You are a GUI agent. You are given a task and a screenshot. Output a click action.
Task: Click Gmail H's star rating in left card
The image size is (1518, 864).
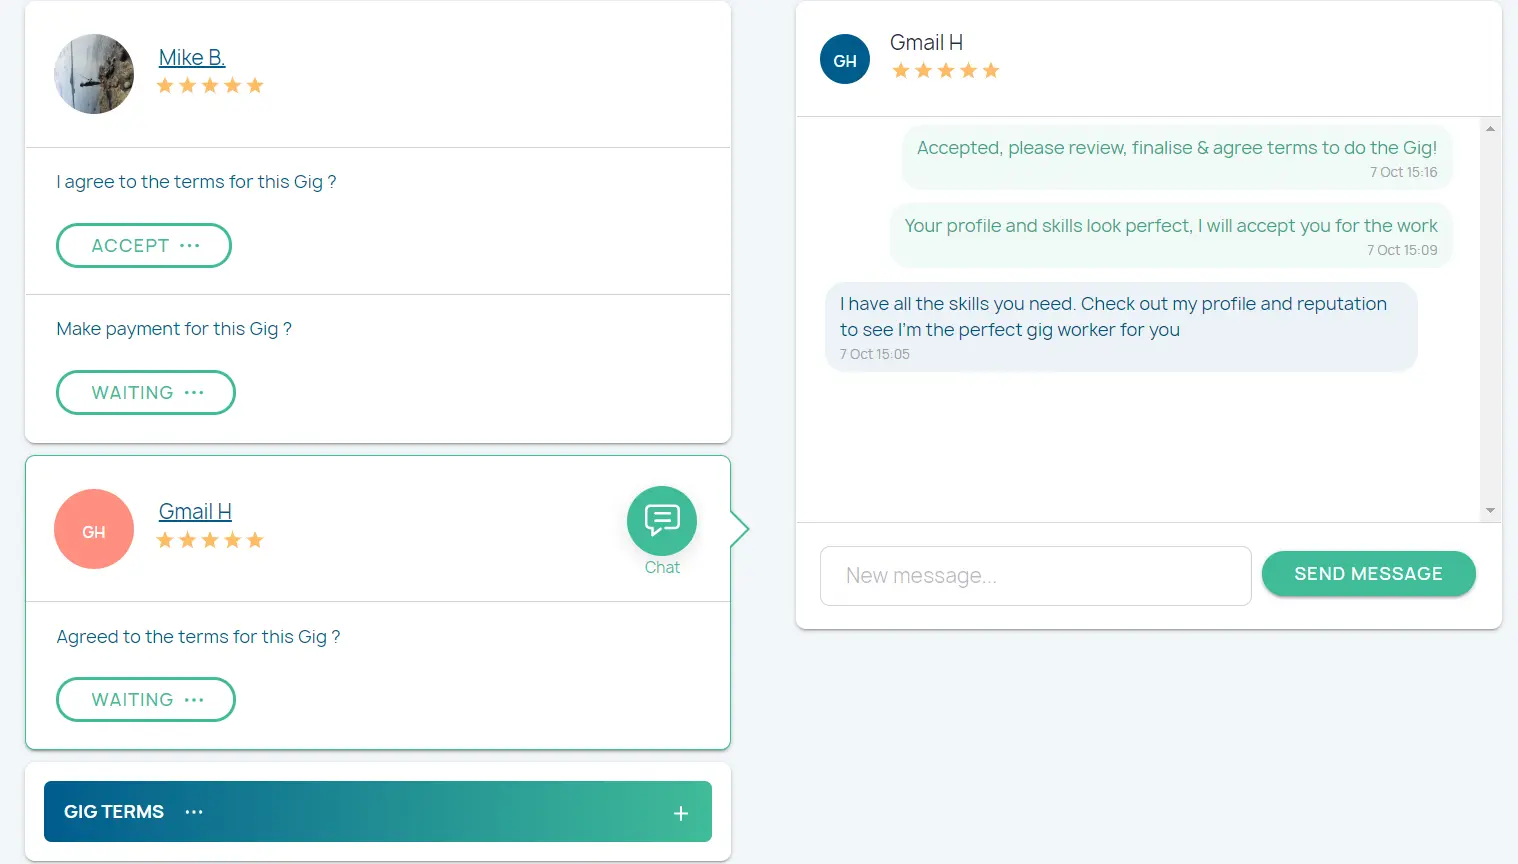point(210,541)
